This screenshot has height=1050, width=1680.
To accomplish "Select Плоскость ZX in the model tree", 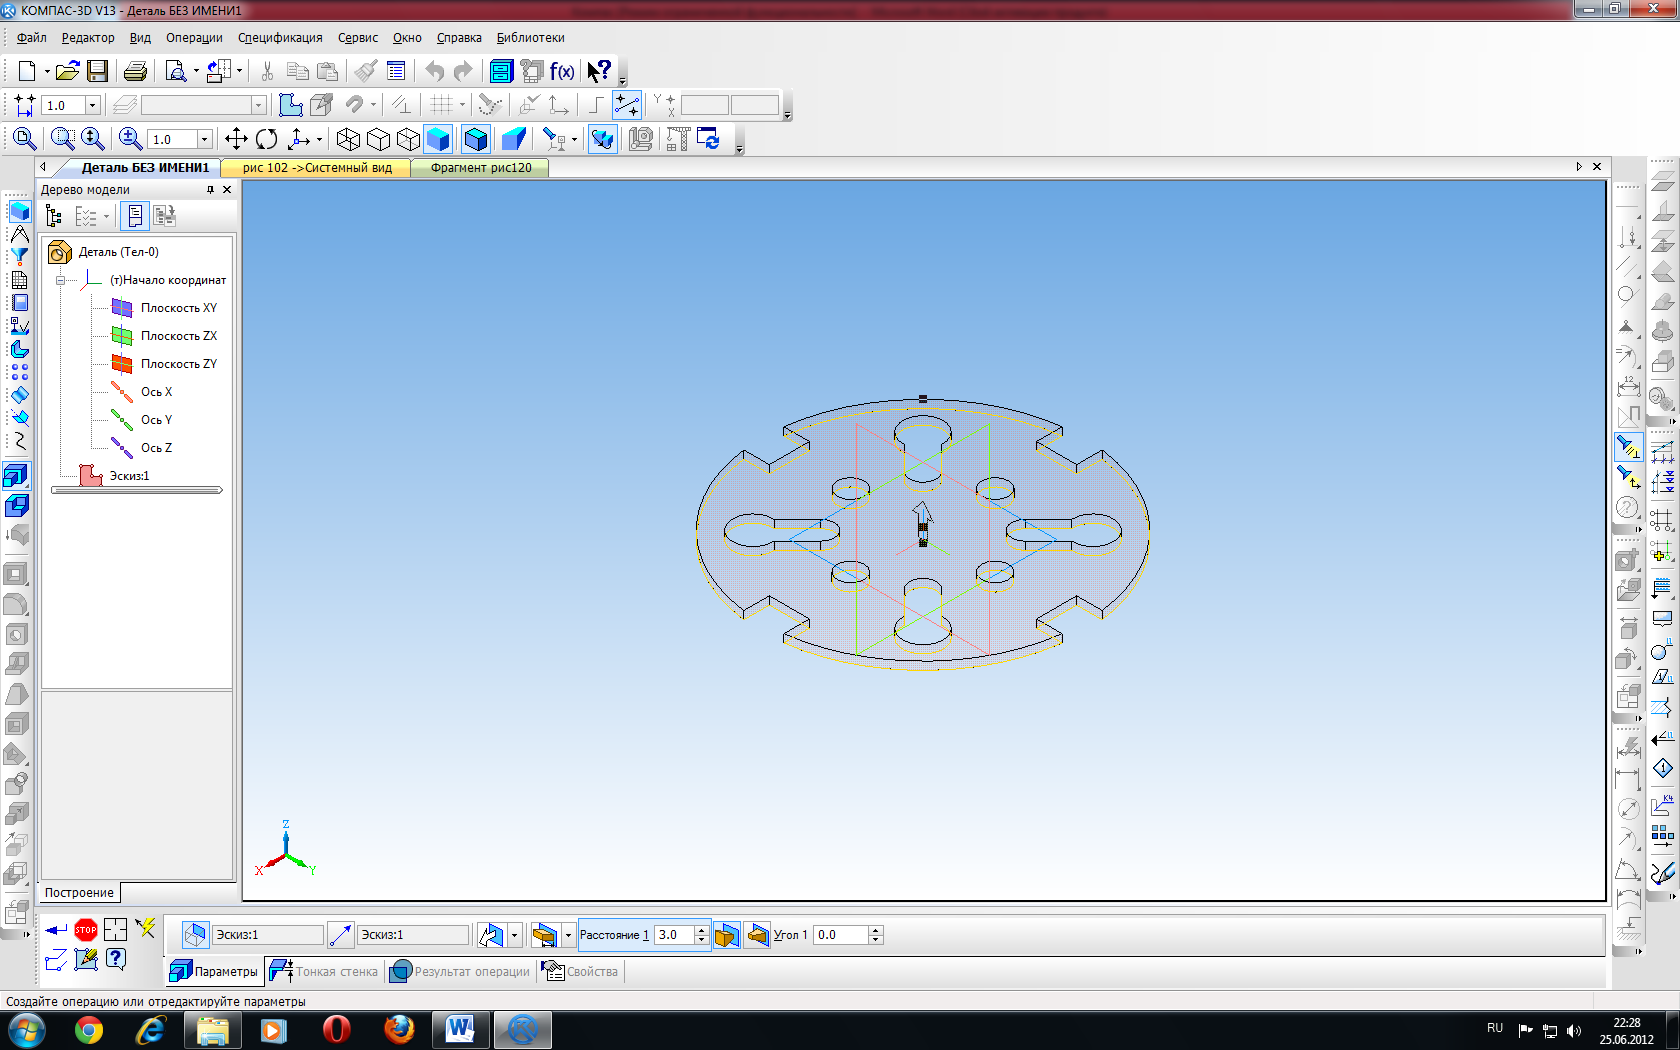I will click(x=178, y=336).
